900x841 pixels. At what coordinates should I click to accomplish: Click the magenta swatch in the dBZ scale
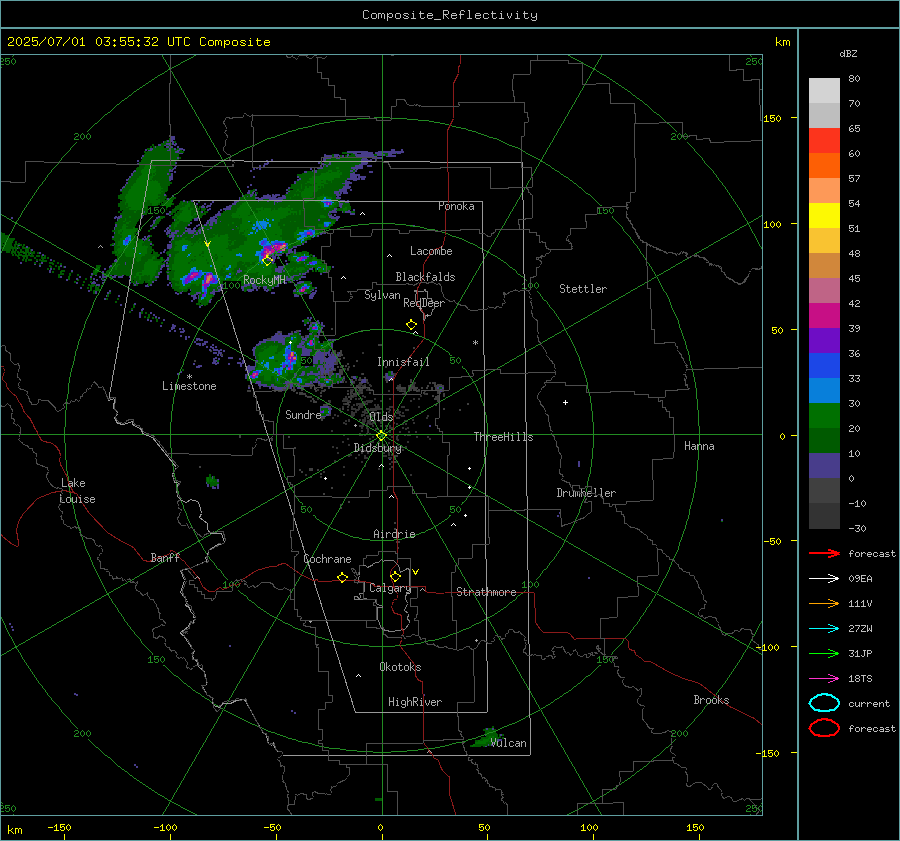(824, 316)
